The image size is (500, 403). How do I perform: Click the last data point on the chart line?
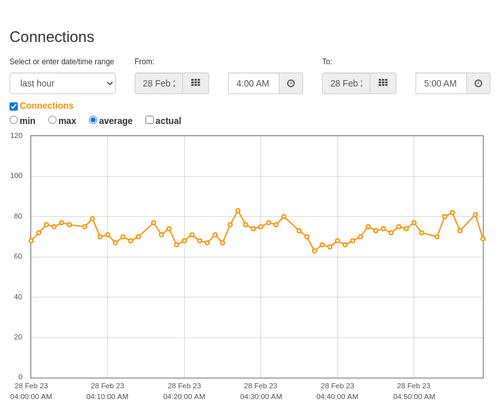tap(483, 239)
